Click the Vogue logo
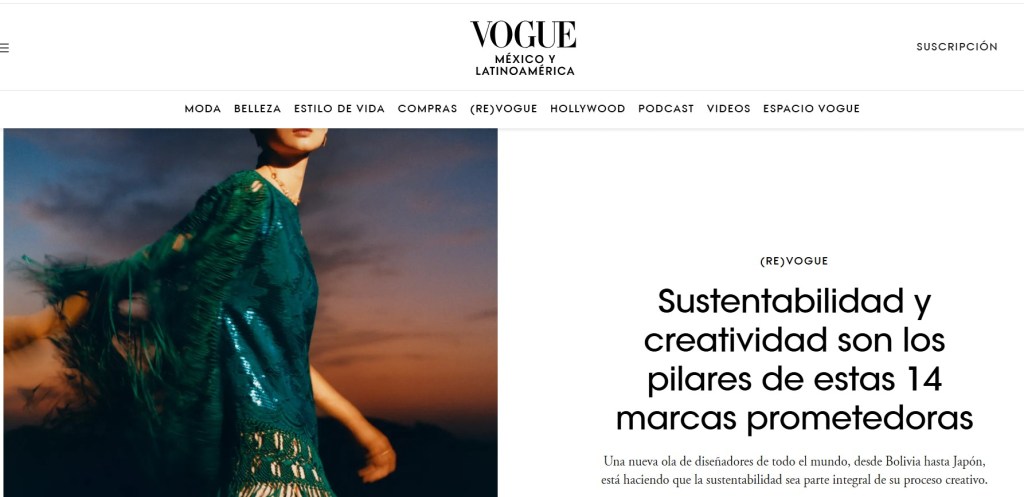The width and height of the screenshot is (1024, 497). (523, 35)
